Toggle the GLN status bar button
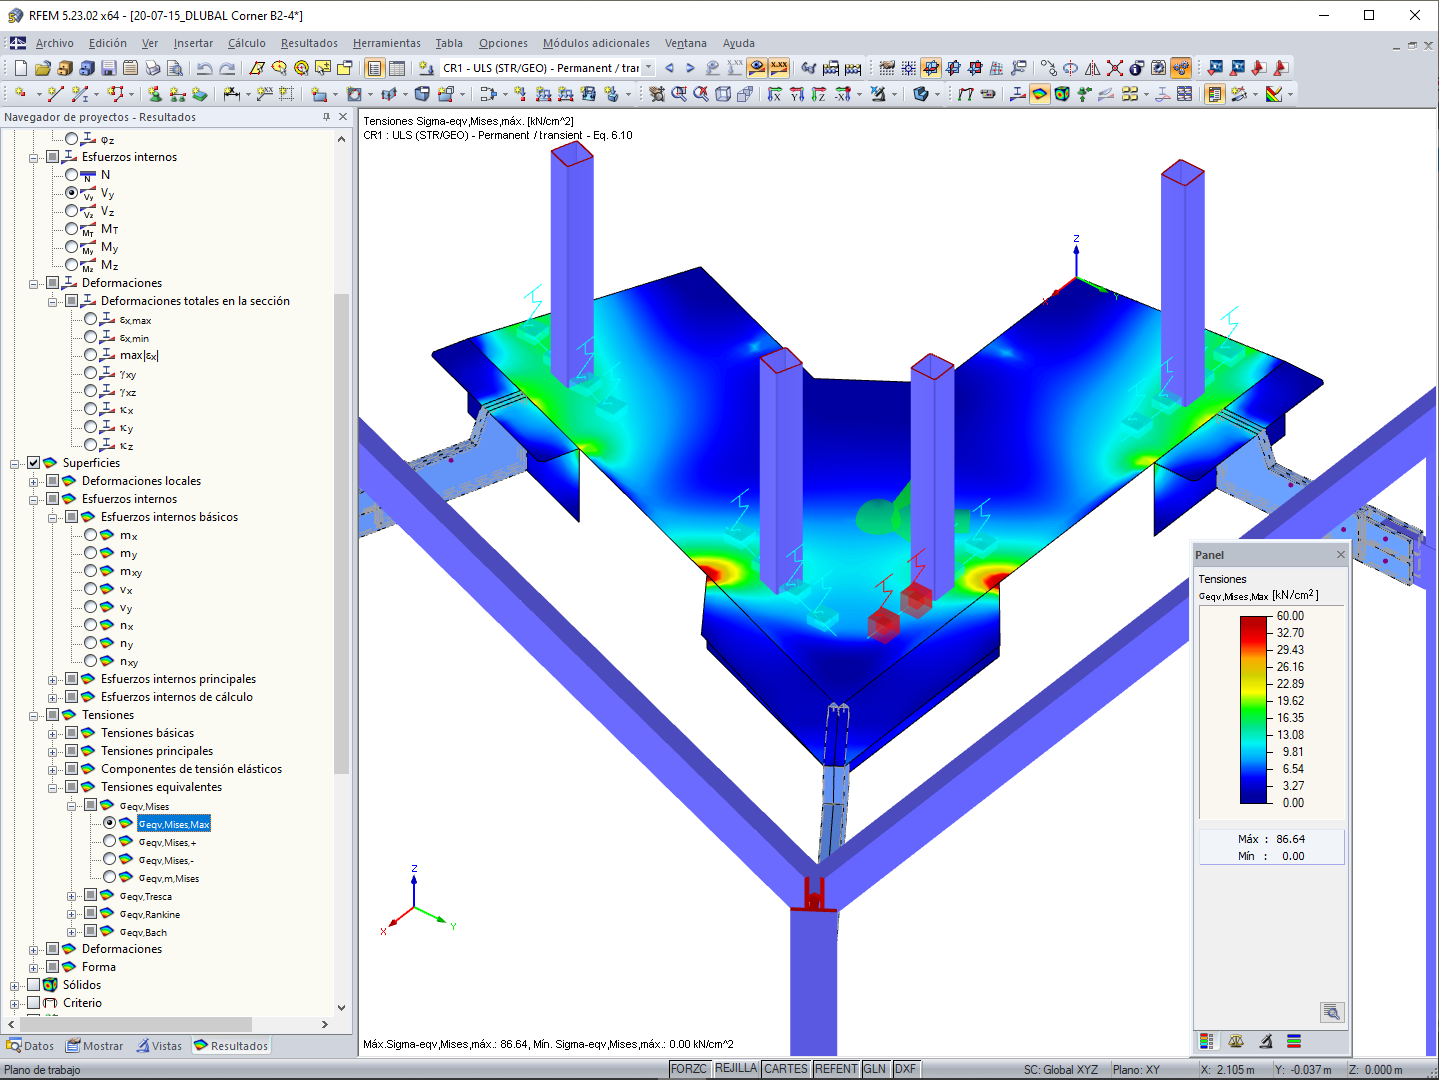 click(875, 1069)
